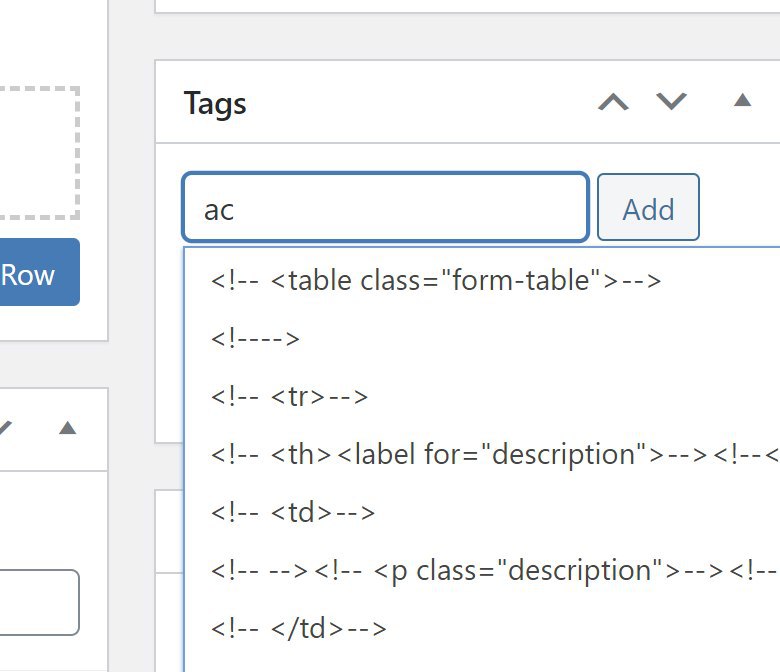Collapse the left panel via triangle toggle

(x=68, y=428)
